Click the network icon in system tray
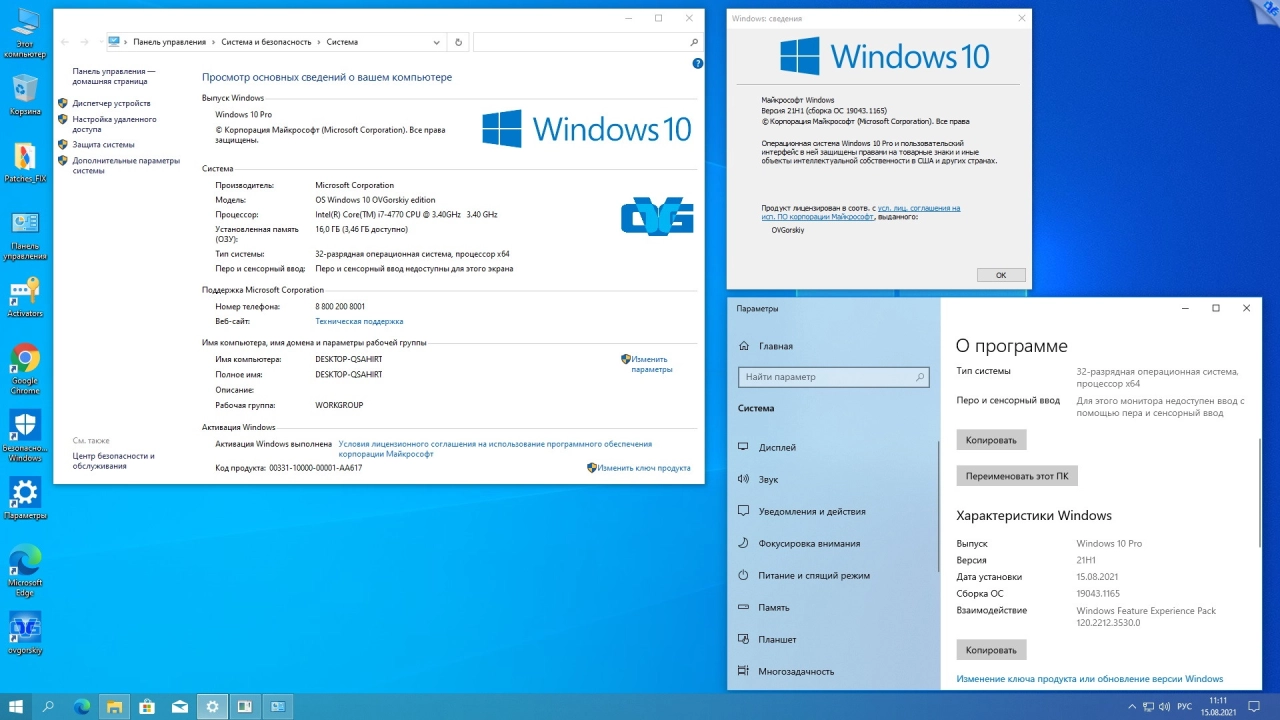The image size is (1280, 720). pyautogui.click(x=1146, y=706)
